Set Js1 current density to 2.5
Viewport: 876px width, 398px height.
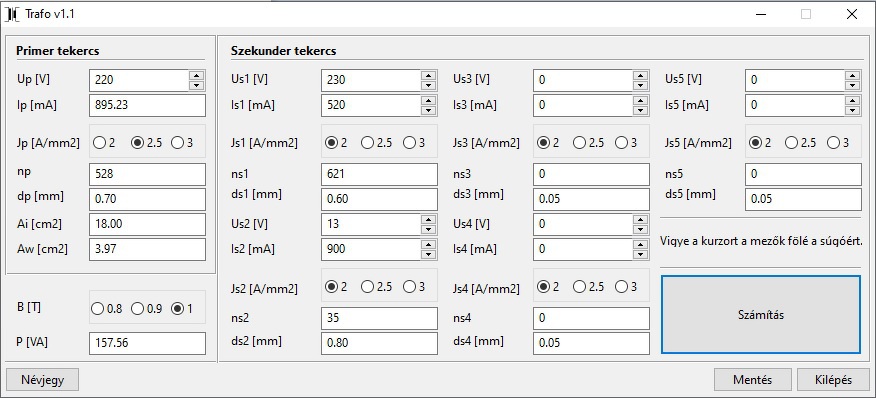(x=376, y=143)
